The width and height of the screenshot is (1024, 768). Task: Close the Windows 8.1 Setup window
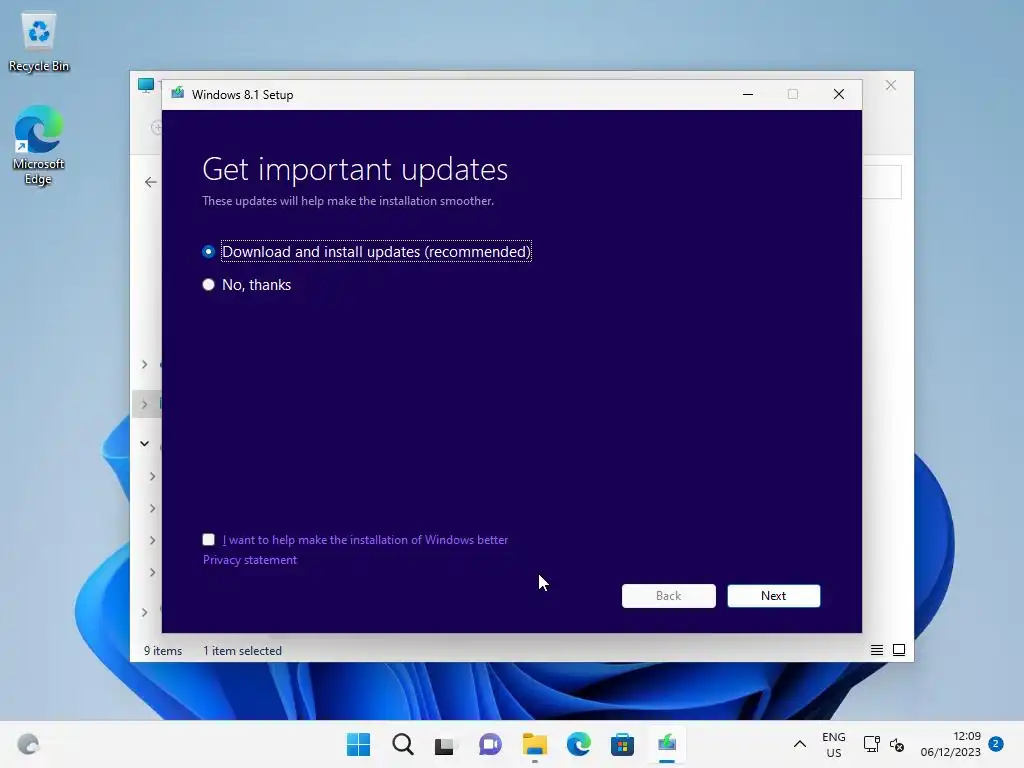tap(839, 95)
